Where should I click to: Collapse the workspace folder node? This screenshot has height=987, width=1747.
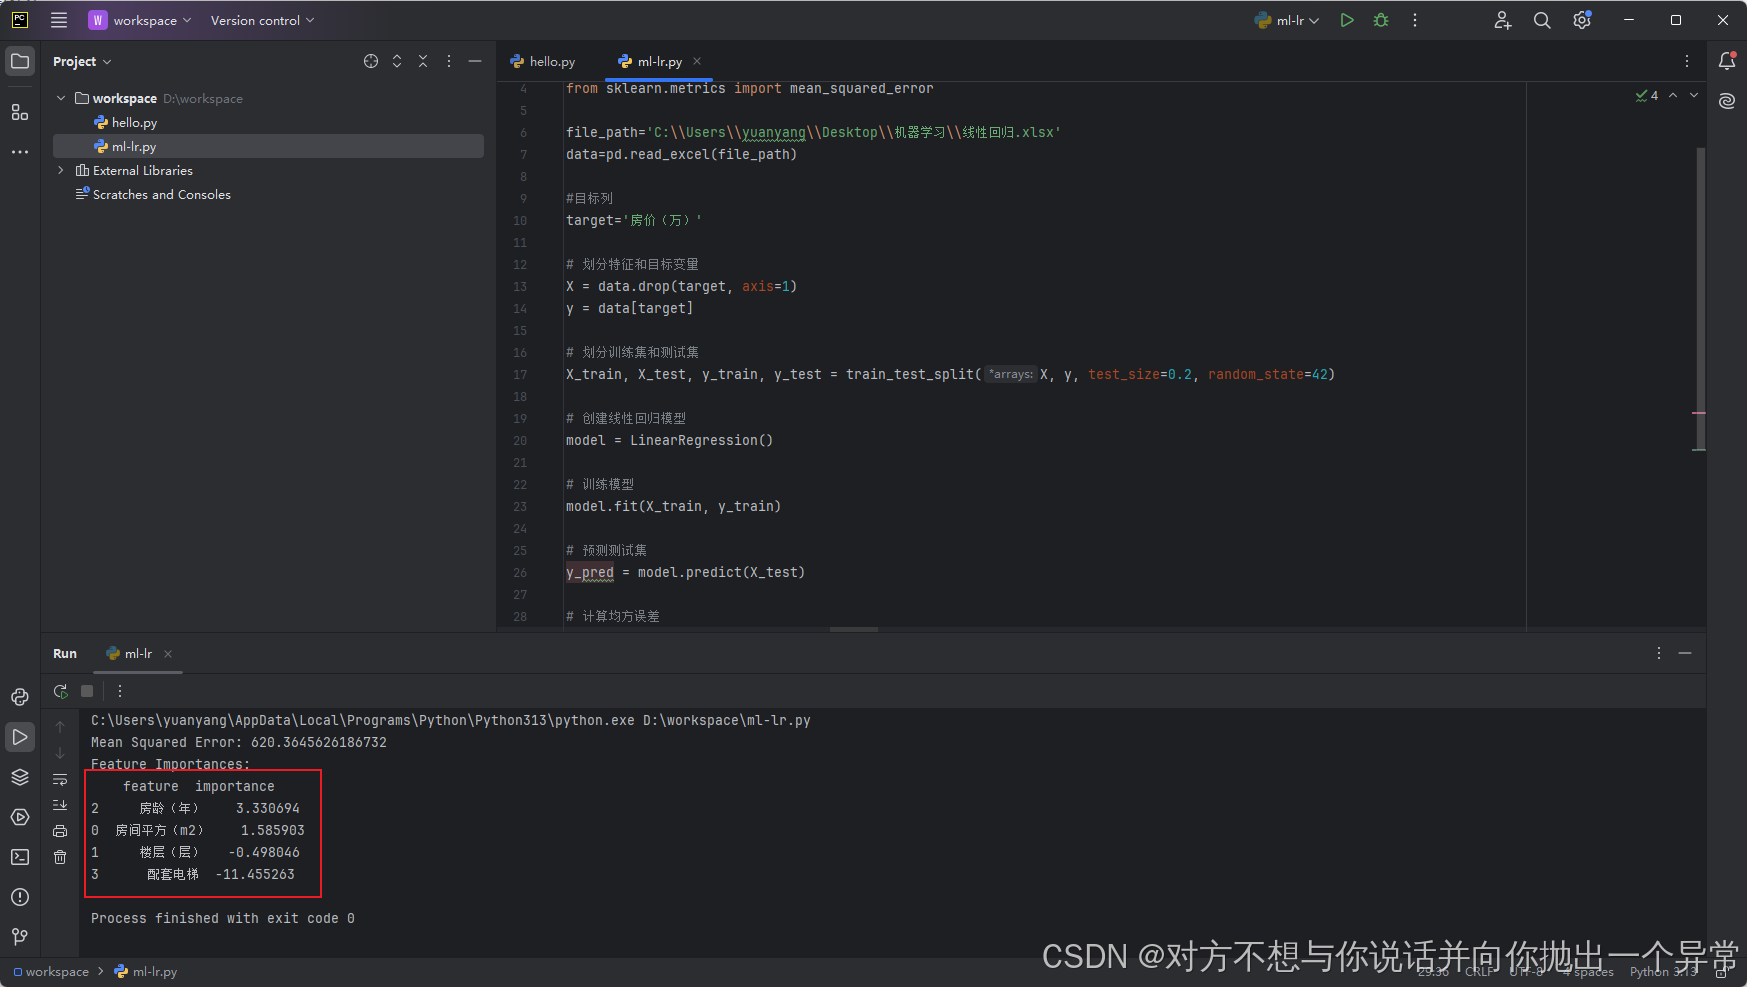pyautogui.click(x=61, y=98)
